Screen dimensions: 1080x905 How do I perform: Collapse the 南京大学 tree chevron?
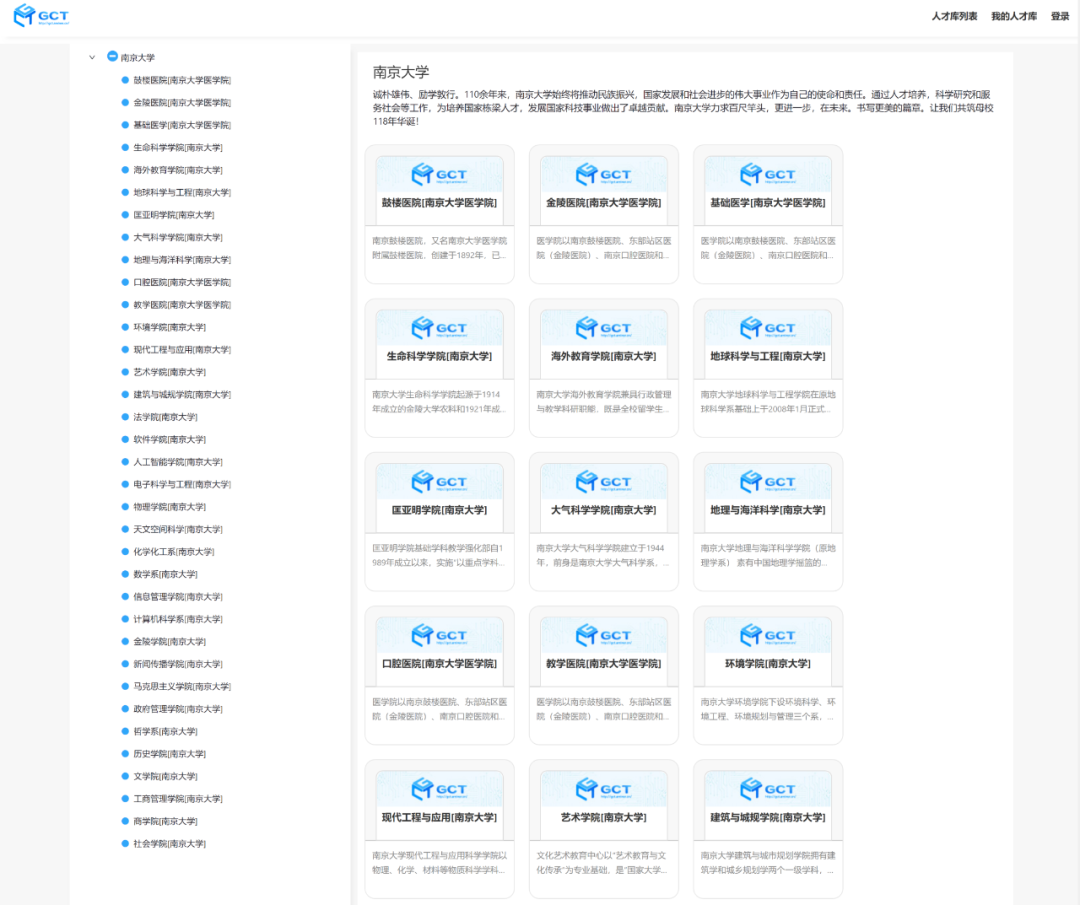pos(92,57)
